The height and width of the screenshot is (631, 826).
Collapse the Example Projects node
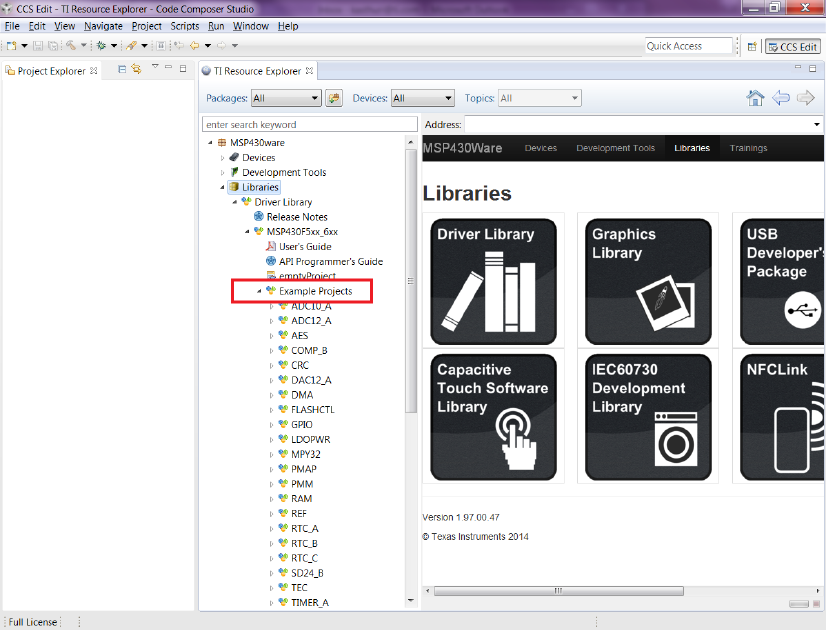[260, 291]
